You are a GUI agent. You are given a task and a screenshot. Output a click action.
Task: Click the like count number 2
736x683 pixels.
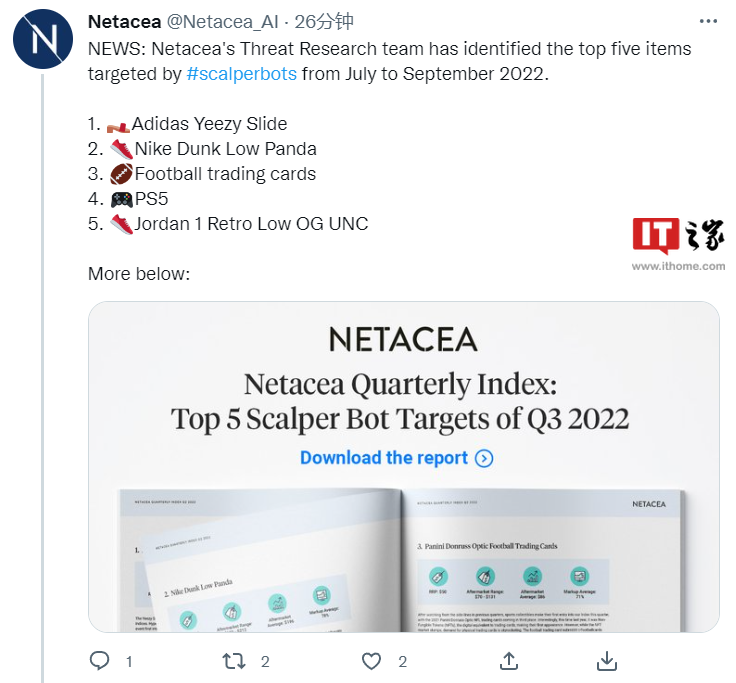click(x=402, y=662)
